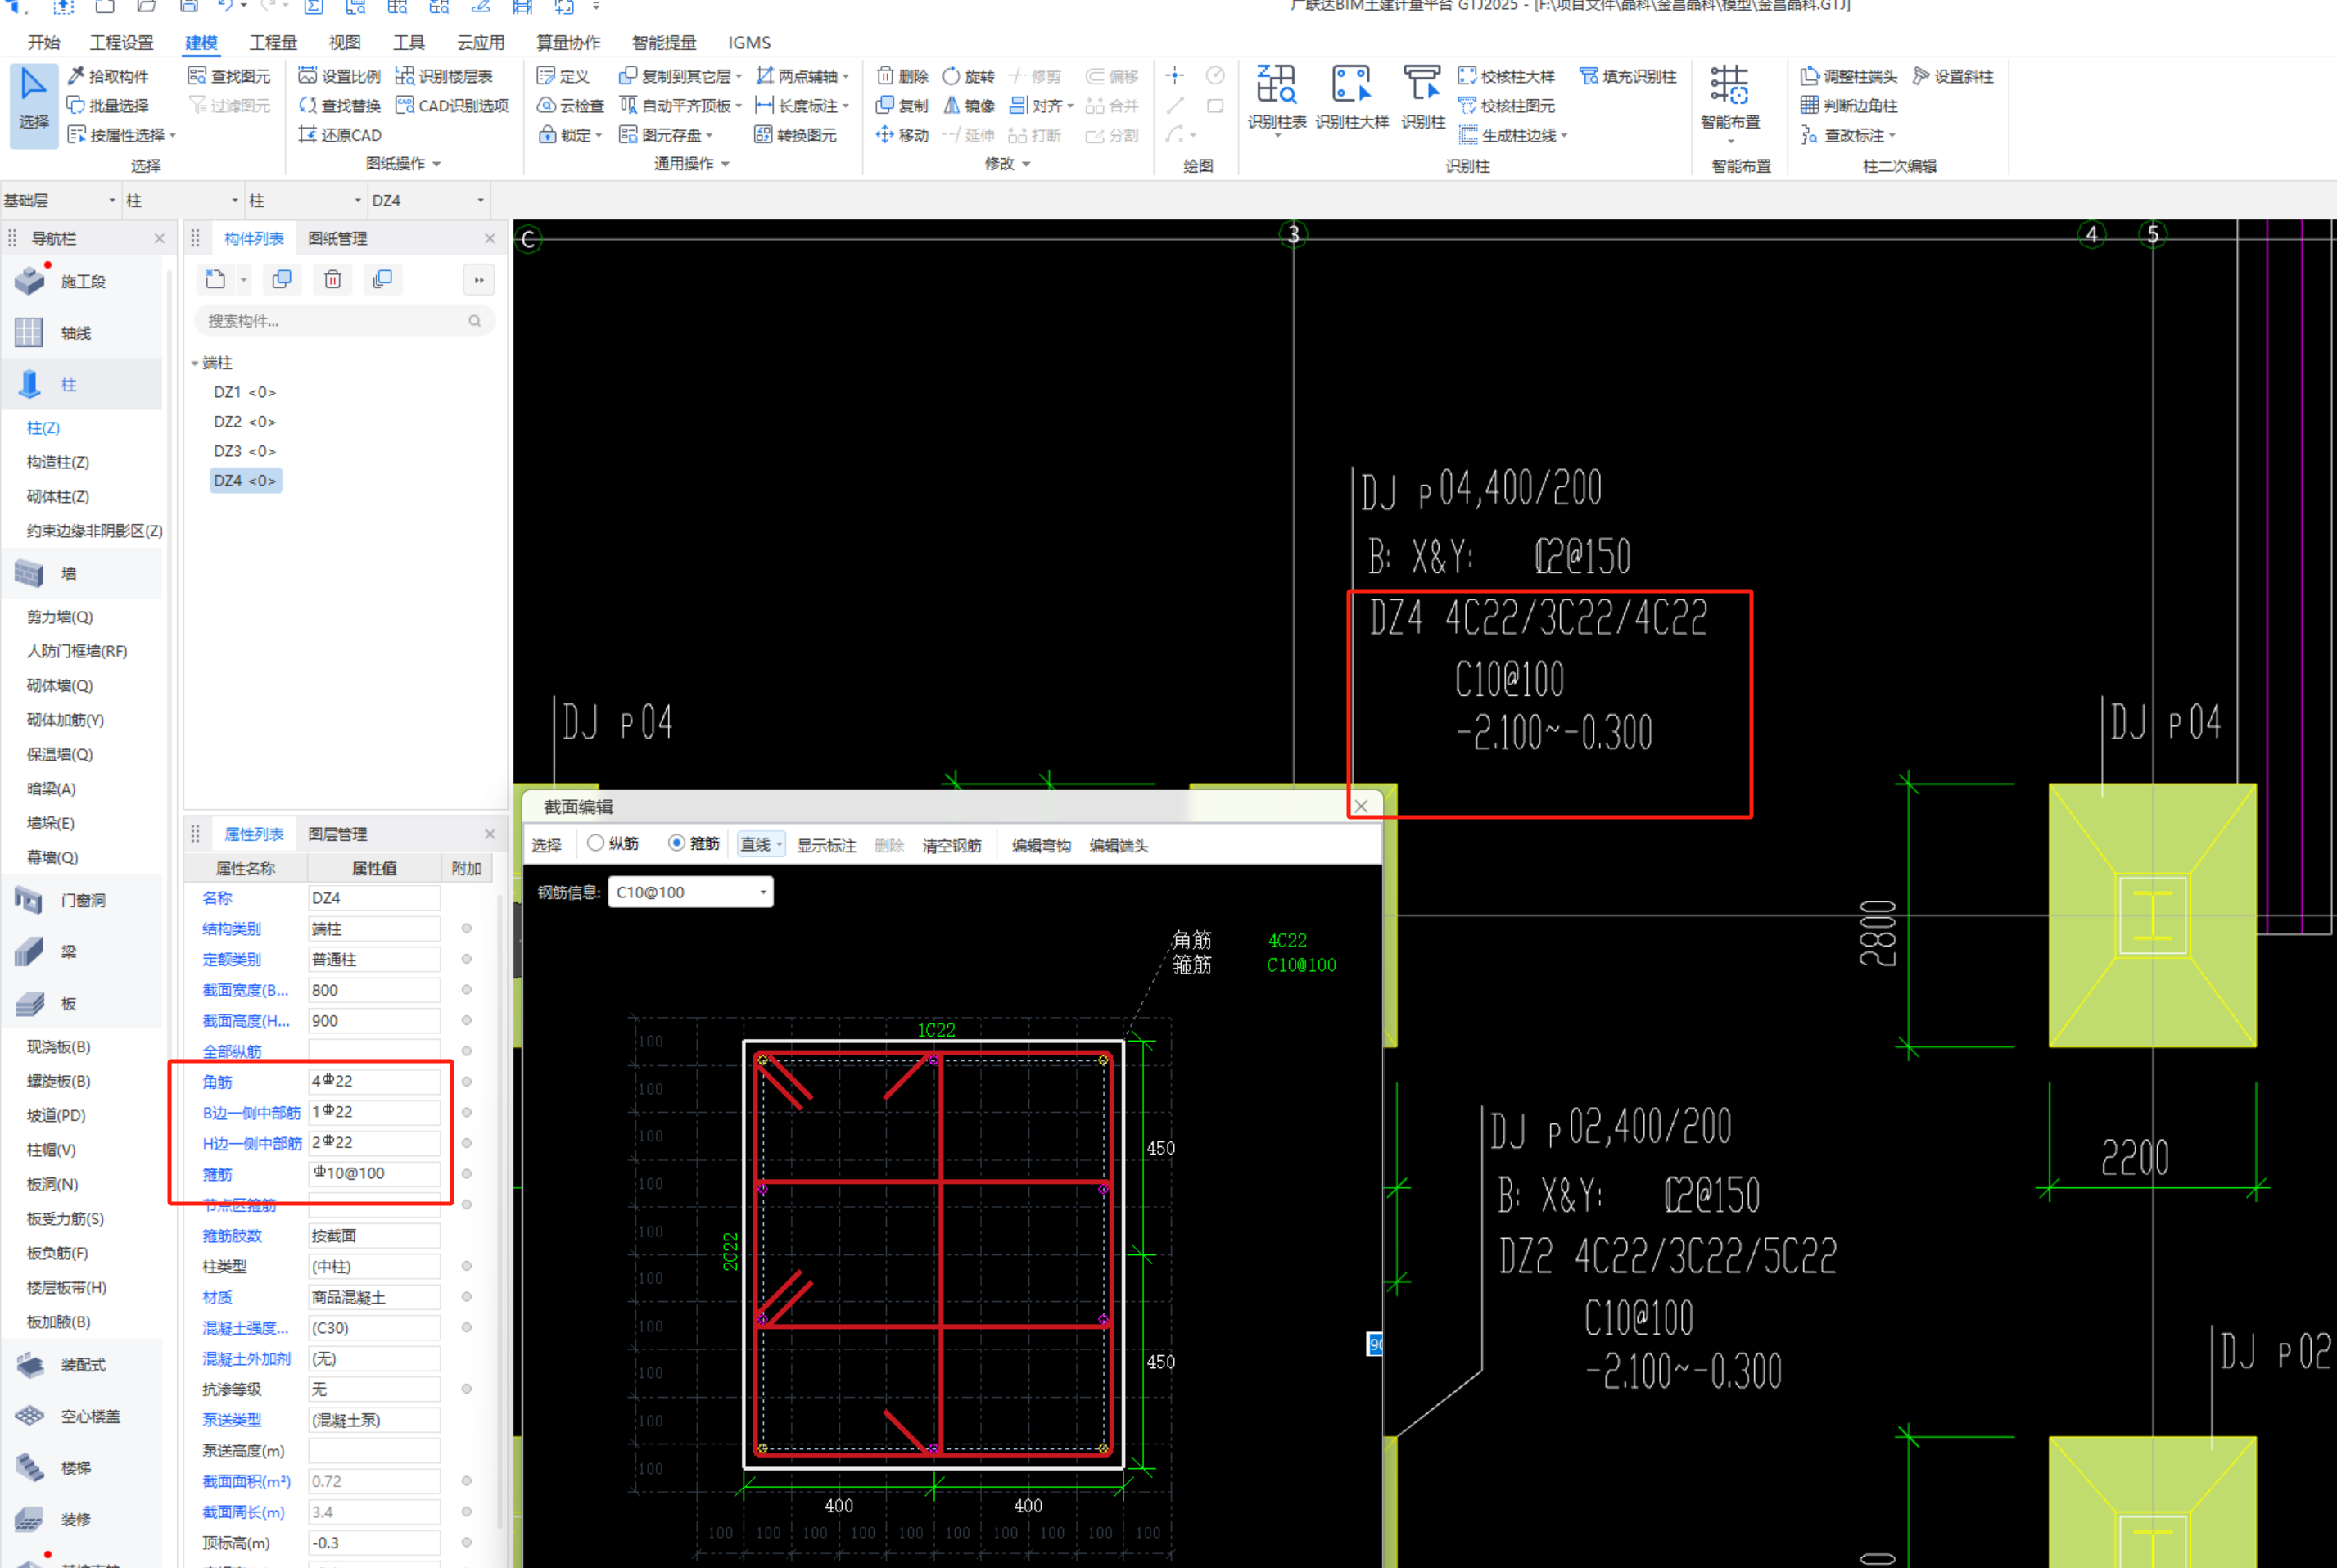Click the 设置斜柱 tool

point(1952,76)
